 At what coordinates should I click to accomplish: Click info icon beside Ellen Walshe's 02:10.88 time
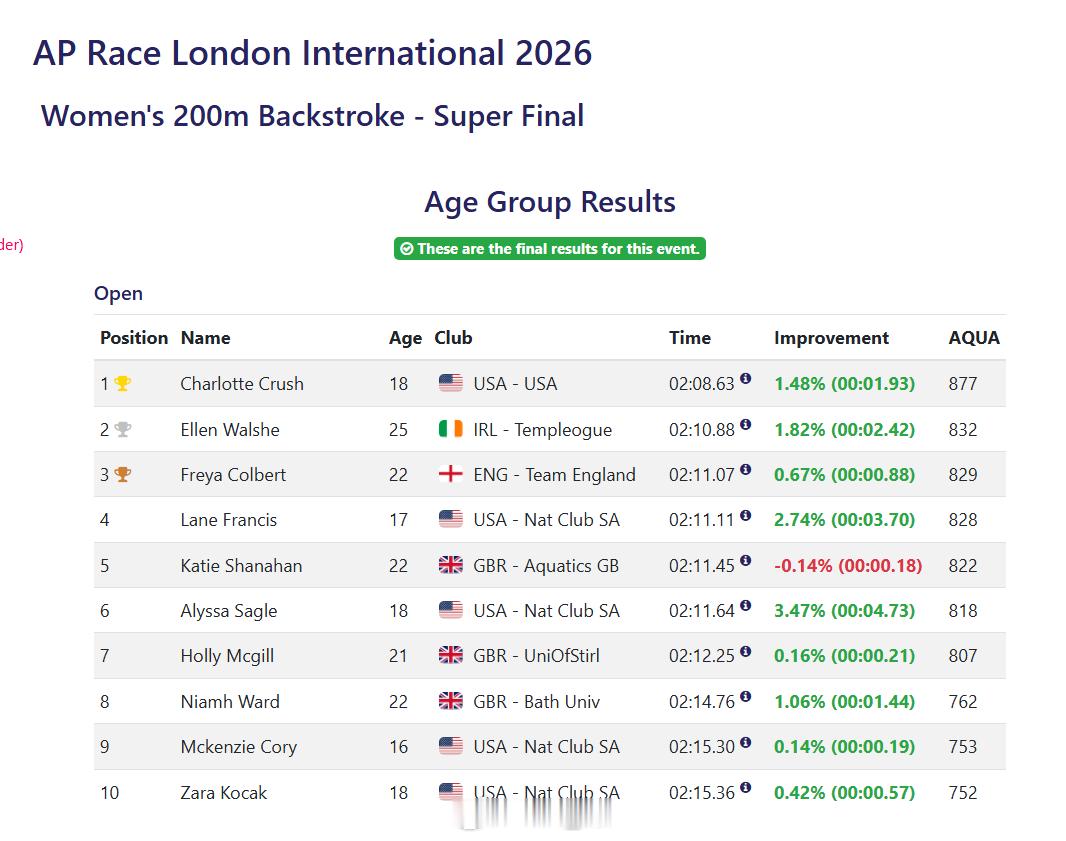click(745, 424)
